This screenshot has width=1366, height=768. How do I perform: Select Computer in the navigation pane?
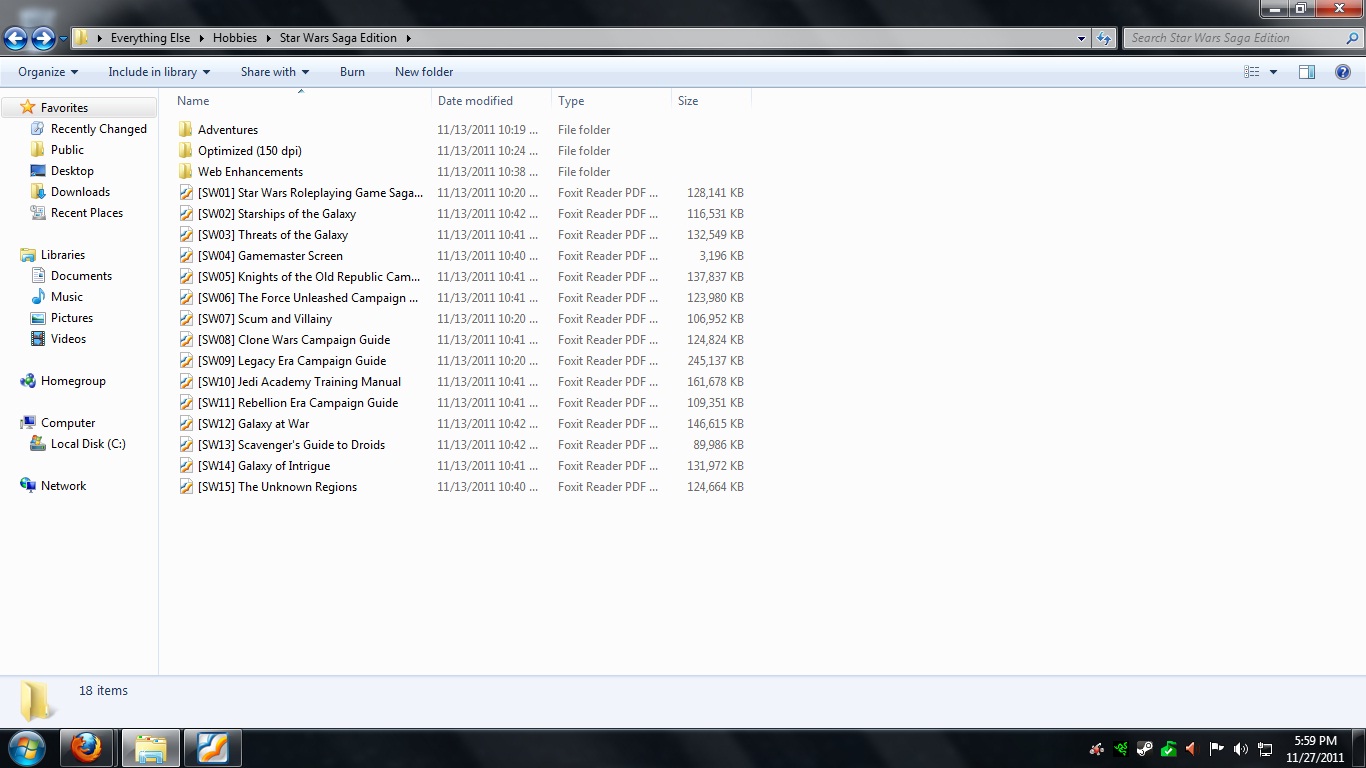[68, 423]
